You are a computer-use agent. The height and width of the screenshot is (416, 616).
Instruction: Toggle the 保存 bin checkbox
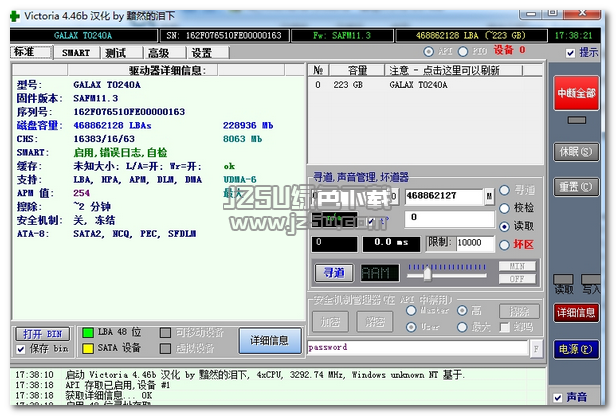[x=21, y=349]
